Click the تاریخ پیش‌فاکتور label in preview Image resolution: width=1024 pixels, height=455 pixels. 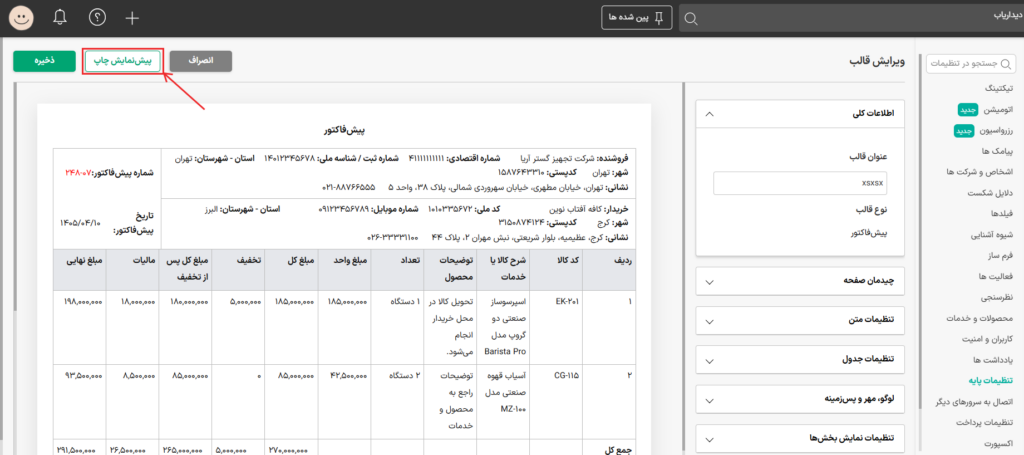click(134, 223)
